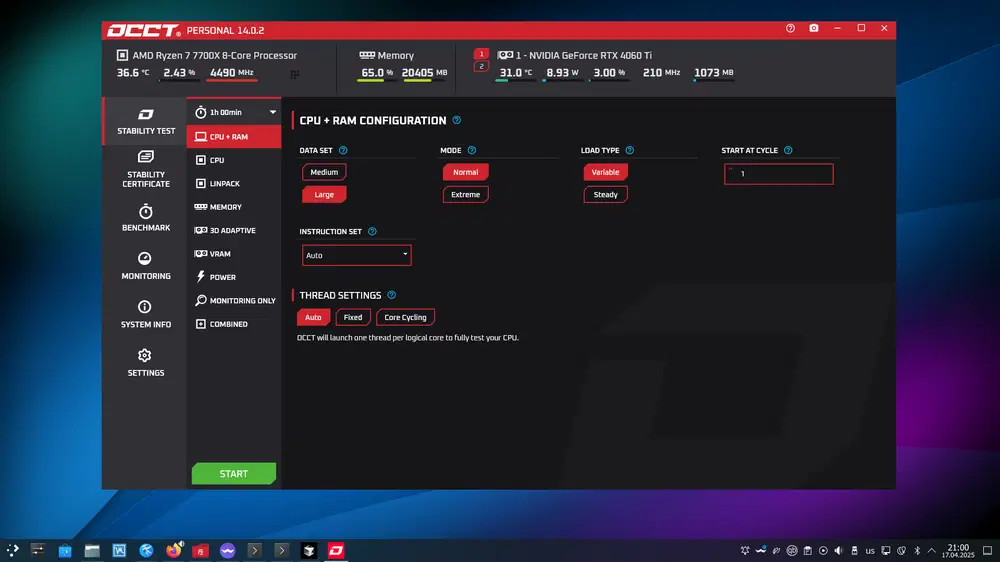
Task: Click the core grid icon beside CPU MHz
Action: (295, 75)
